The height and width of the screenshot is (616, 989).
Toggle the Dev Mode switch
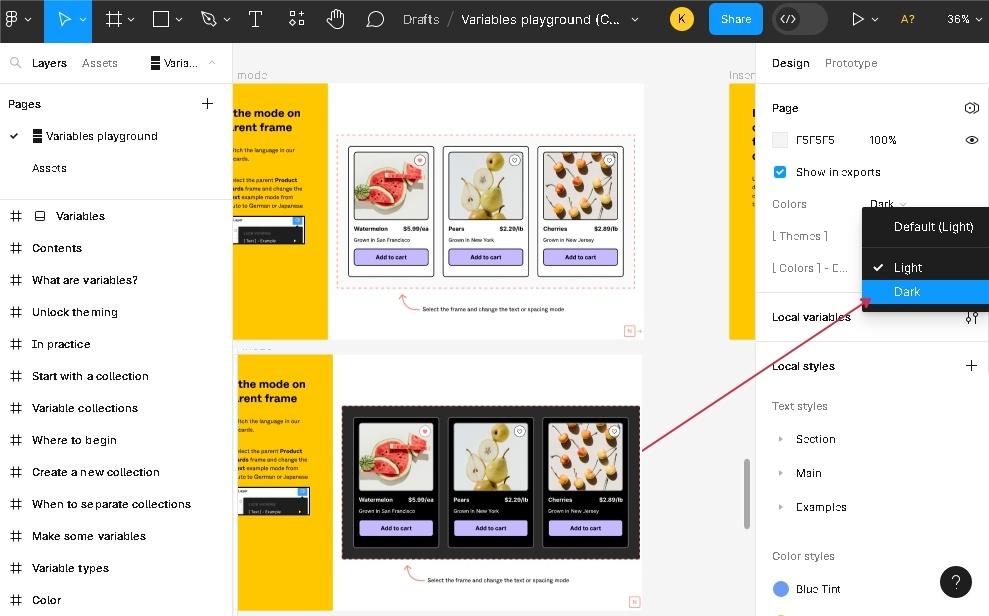click(x=799, y=19)
